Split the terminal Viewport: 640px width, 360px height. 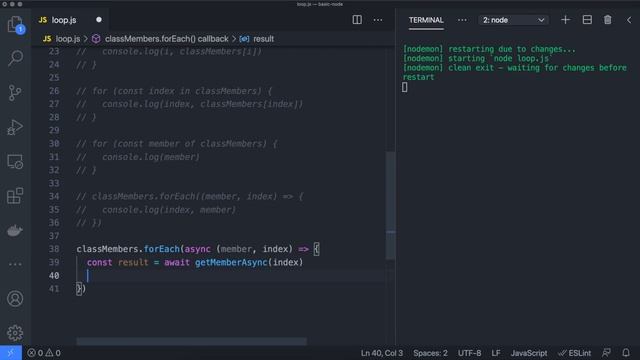tap(587, 20)
